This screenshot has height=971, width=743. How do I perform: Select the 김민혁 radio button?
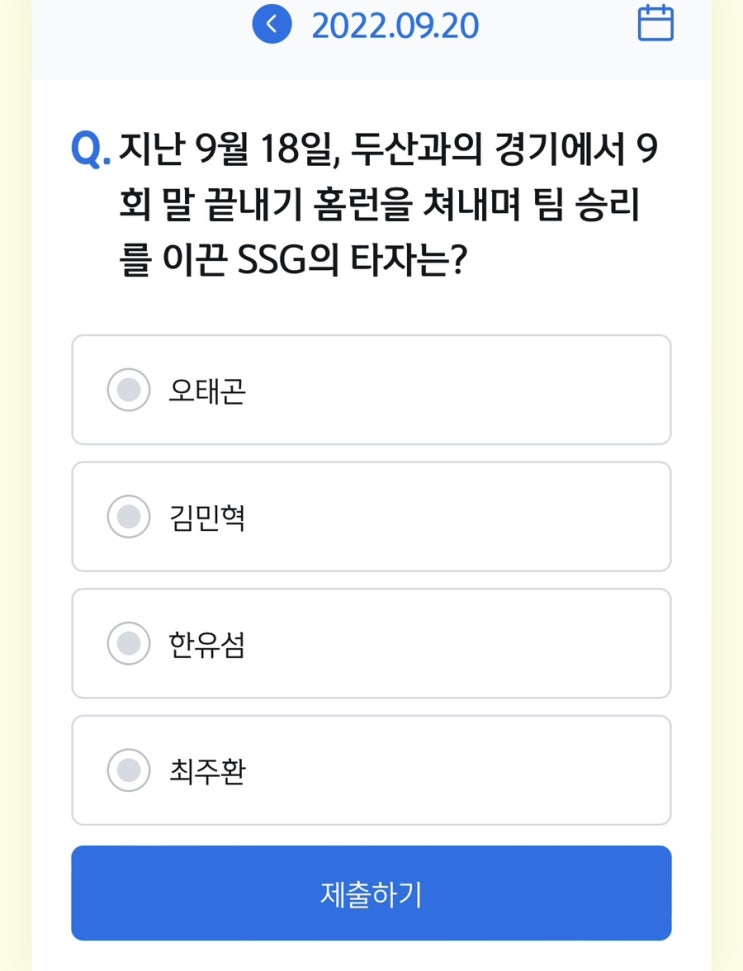click(128, 517)
